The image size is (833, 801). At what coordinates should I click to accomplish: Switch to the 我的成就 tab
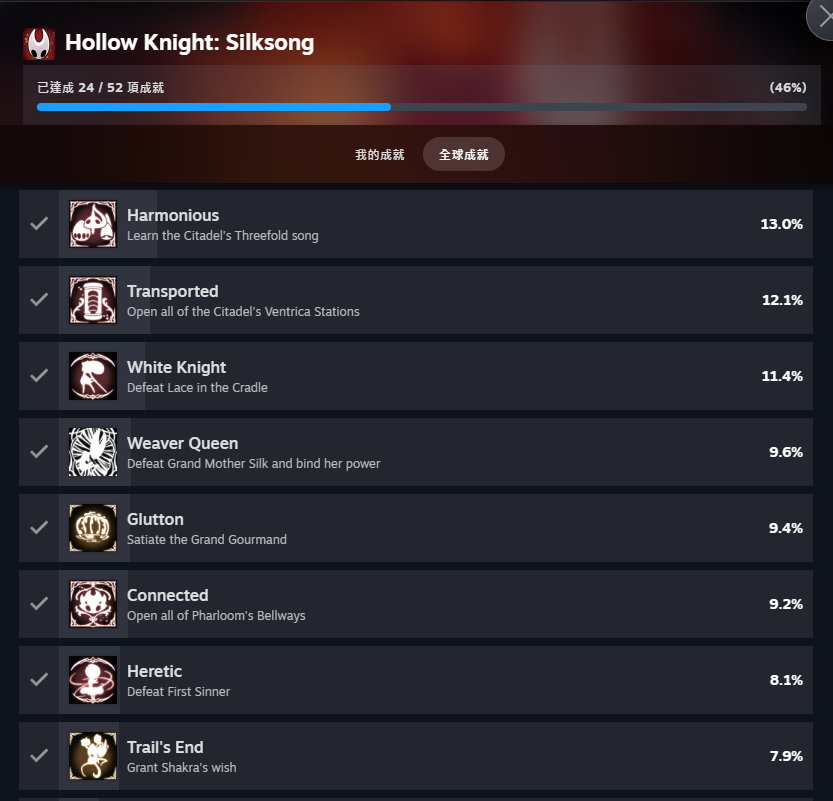pyautogui.click(x=380, y=155)
